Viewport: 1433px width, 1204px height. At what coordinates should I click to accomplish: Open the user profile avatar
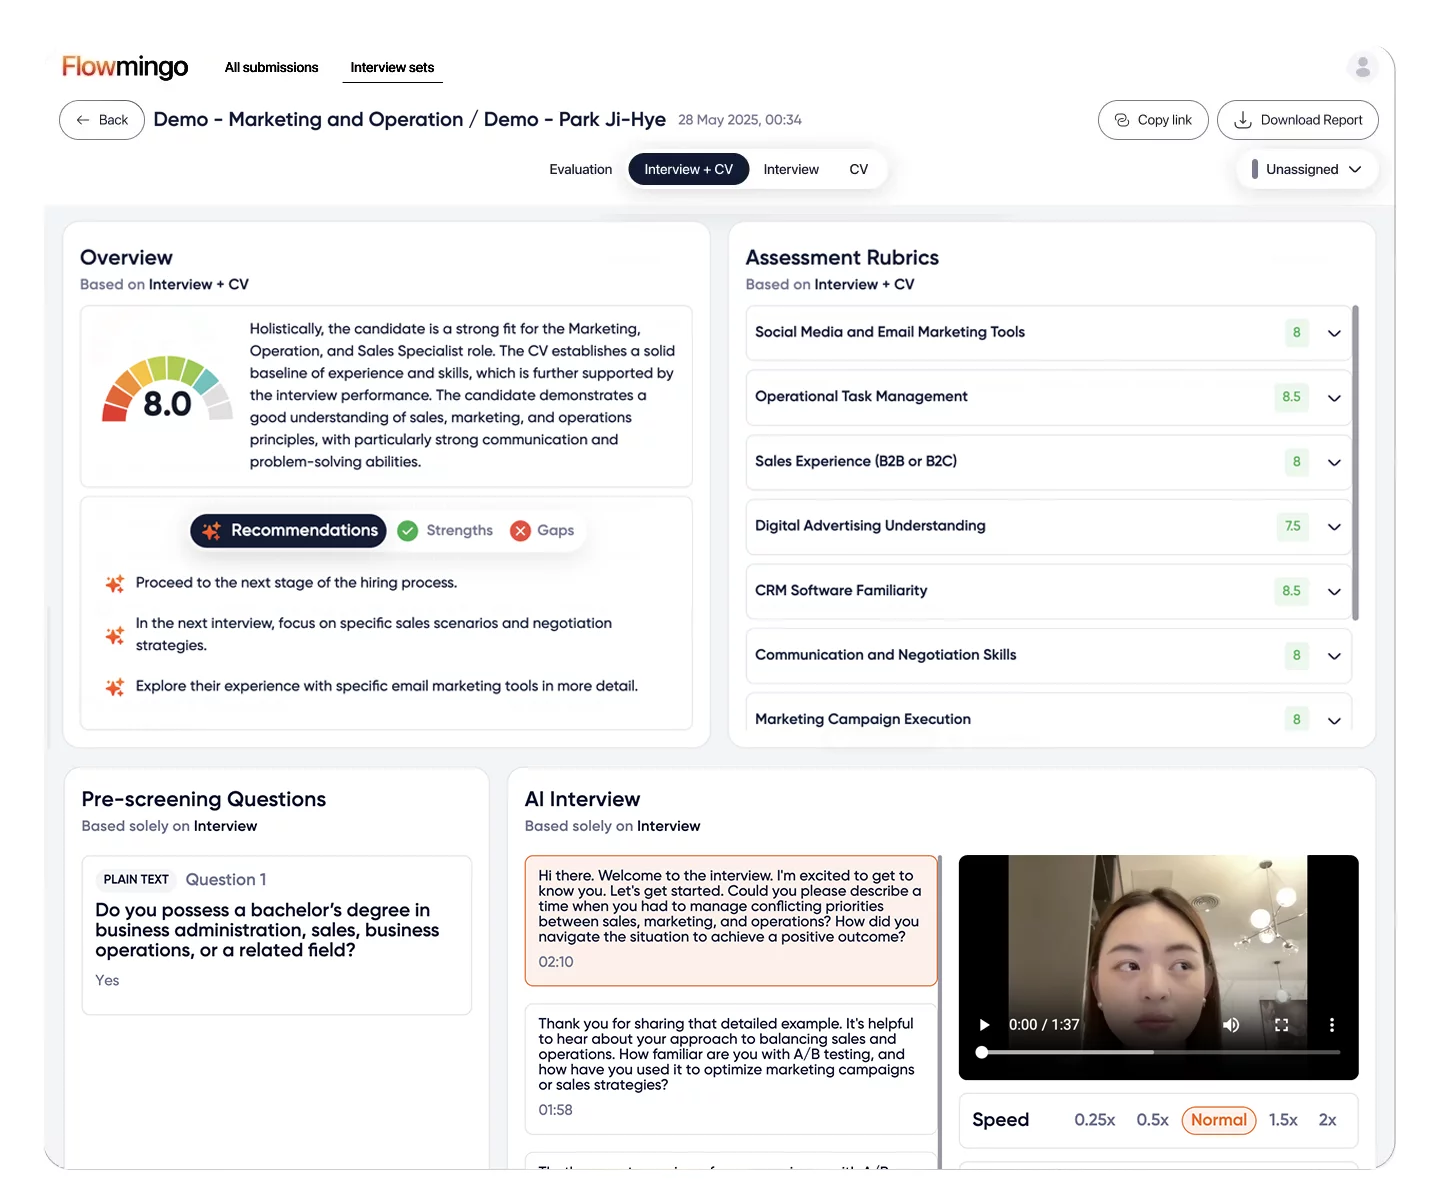[x=1362, y=67]
